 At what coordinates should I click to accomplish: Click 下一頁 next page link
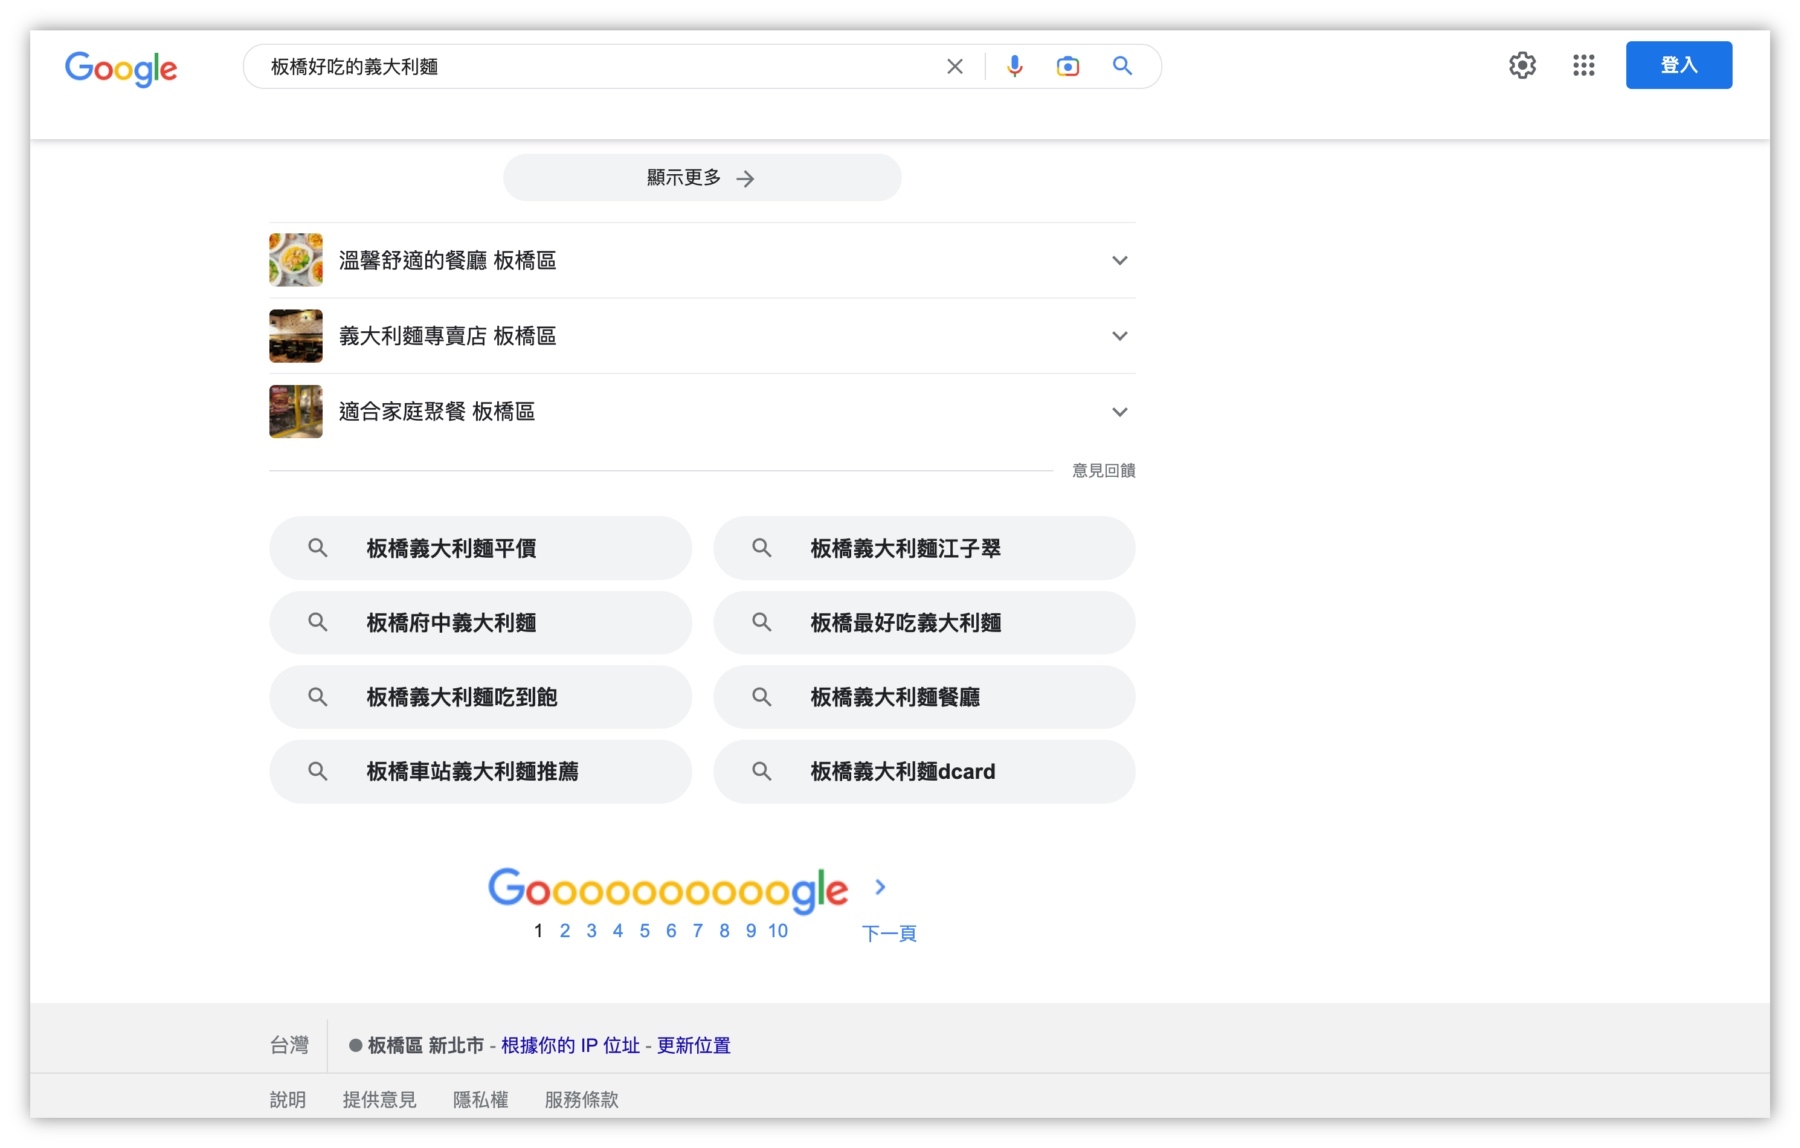(889, 933)
